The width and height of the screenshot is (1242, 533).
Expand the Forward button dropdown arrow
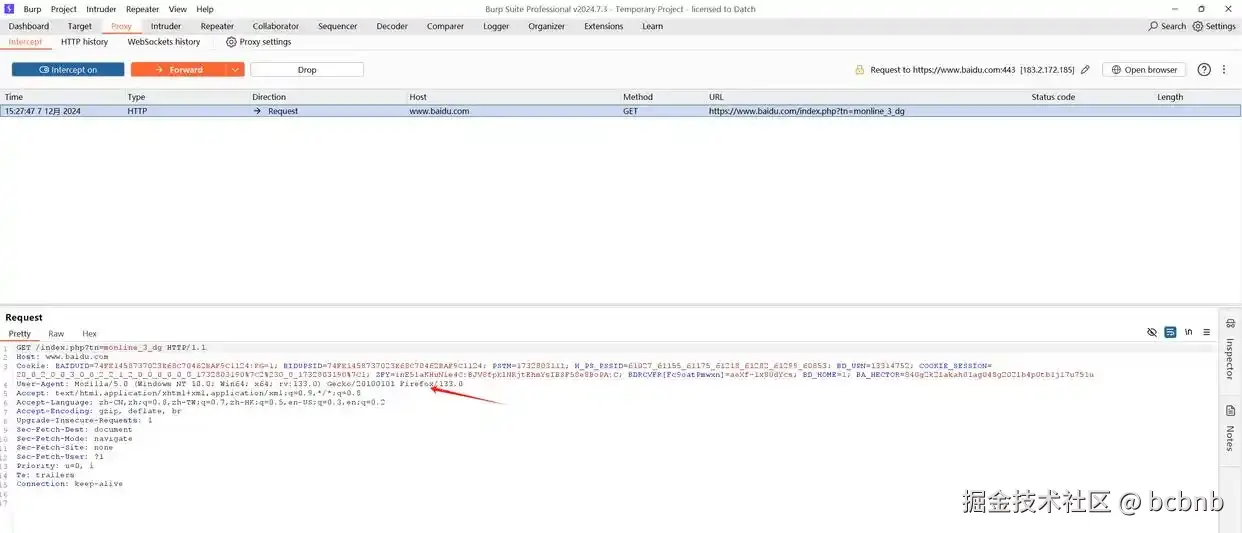coord(235,70)
